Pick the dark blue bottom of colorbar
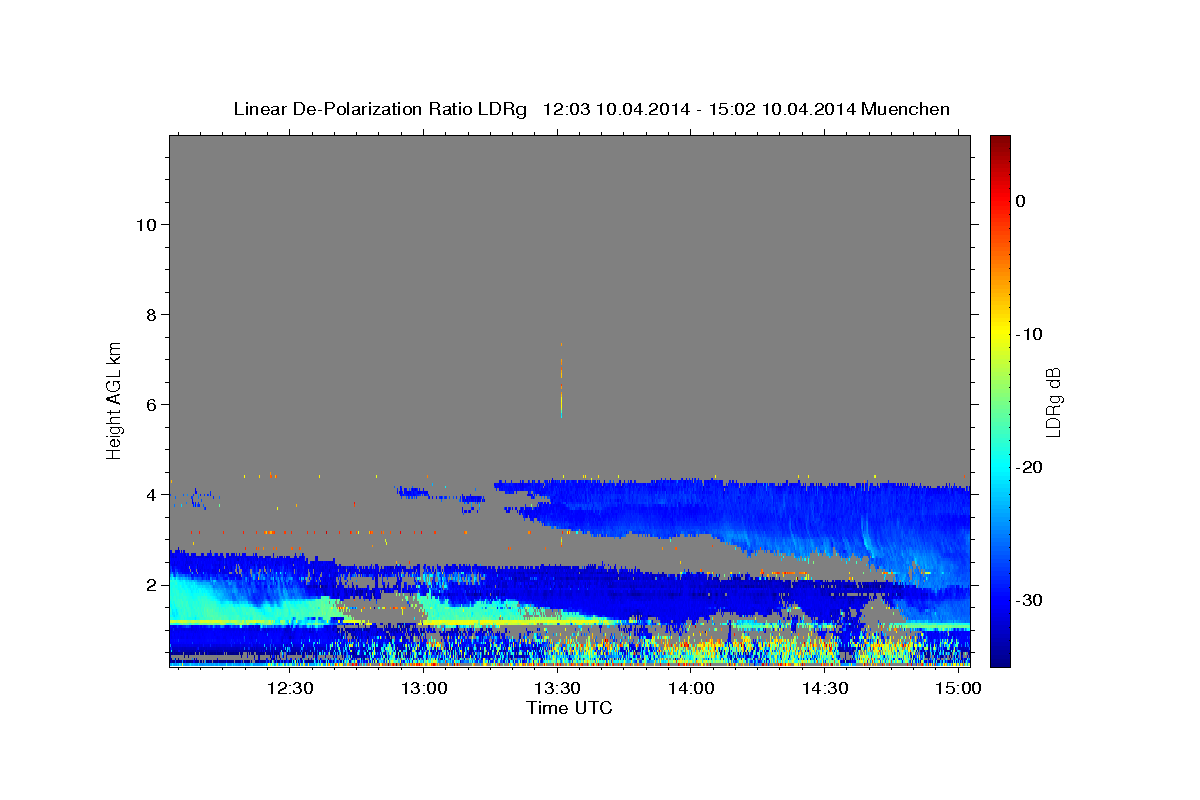This screenshot has height=800, width=1200. tap(1000, 655)
